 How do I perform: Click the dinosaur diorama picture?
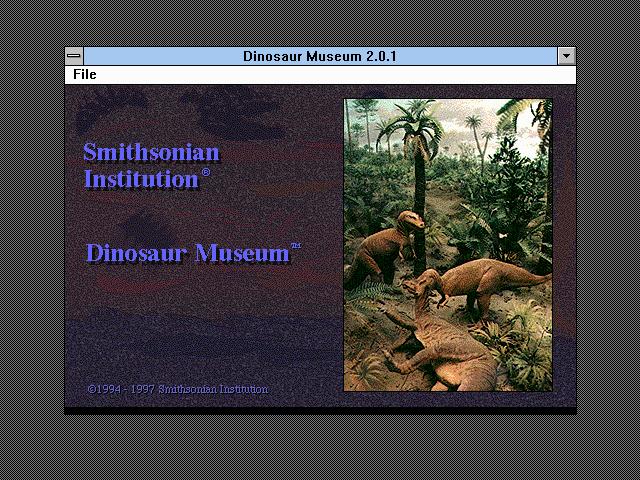click(448, 245)
